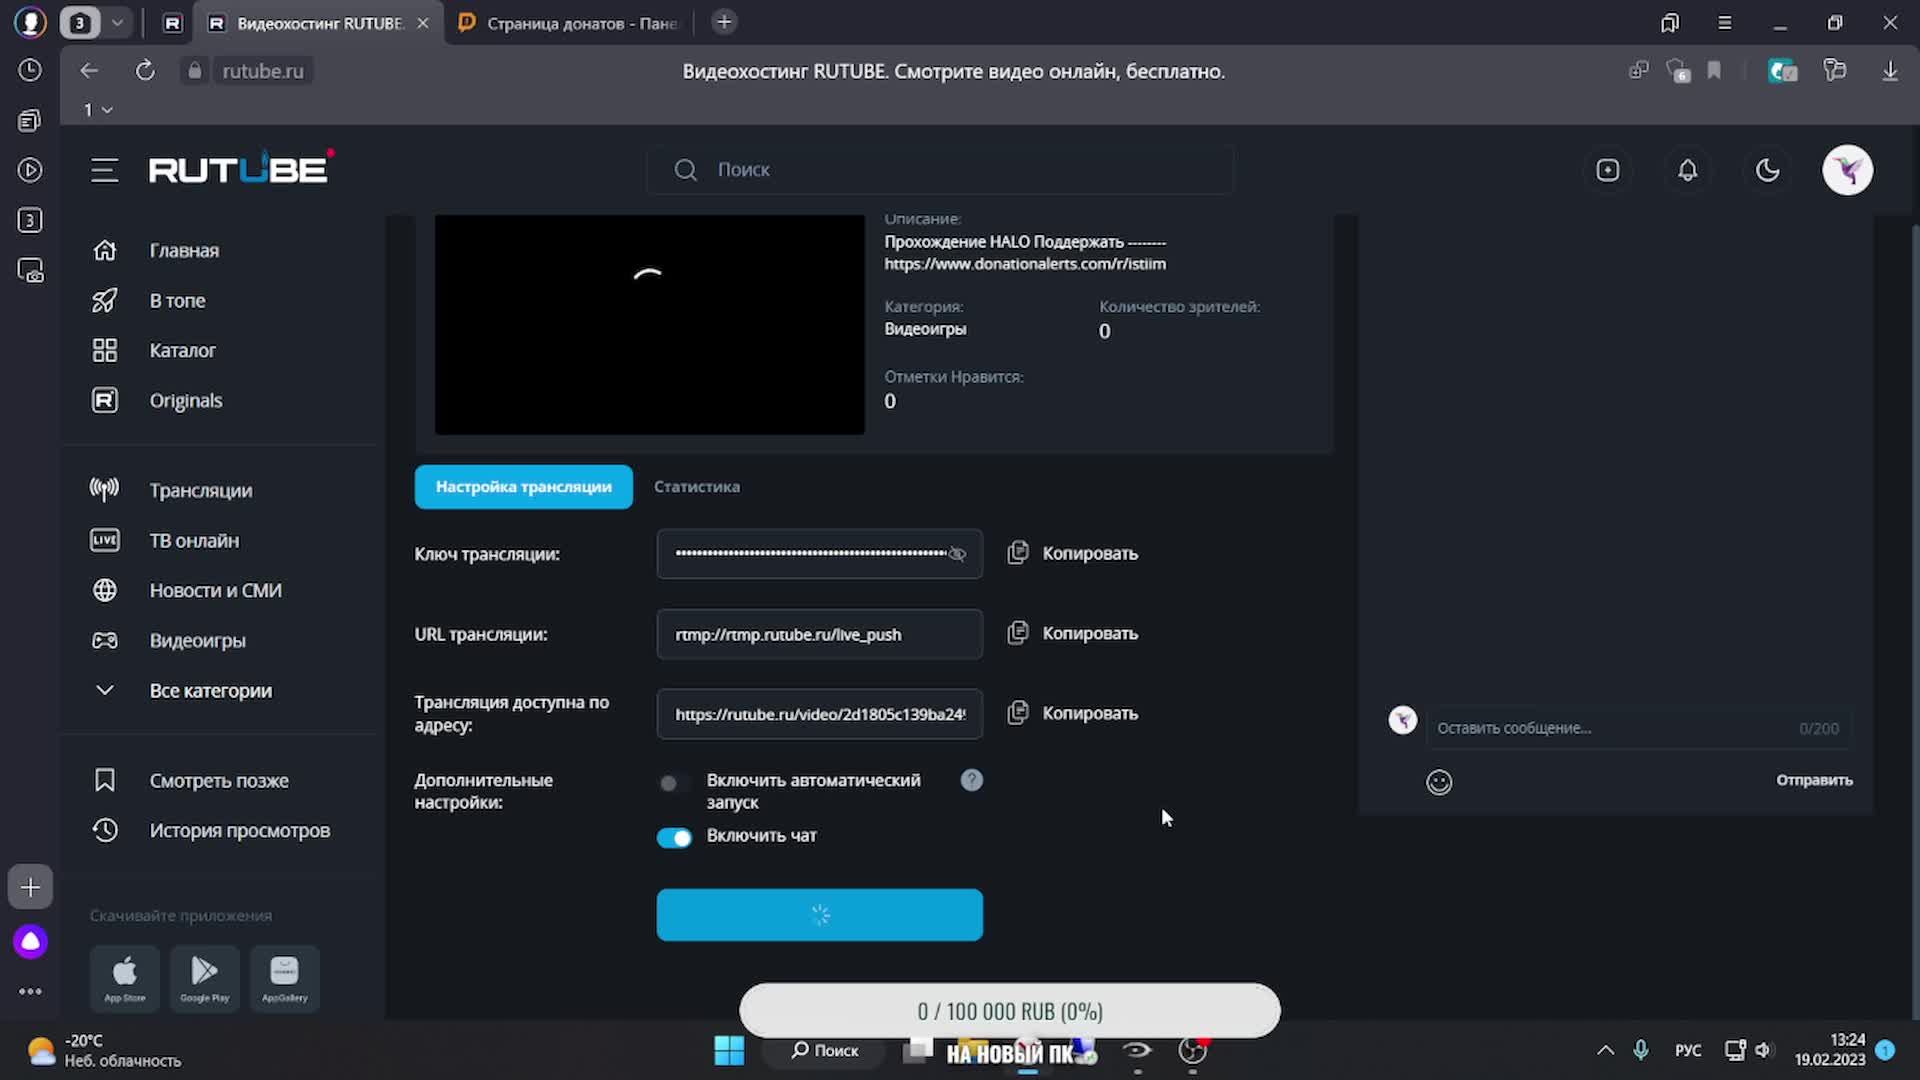Click the notifications bell icon
The height and width of the screenshot is (1080, 1920).
coord(1687,170)
